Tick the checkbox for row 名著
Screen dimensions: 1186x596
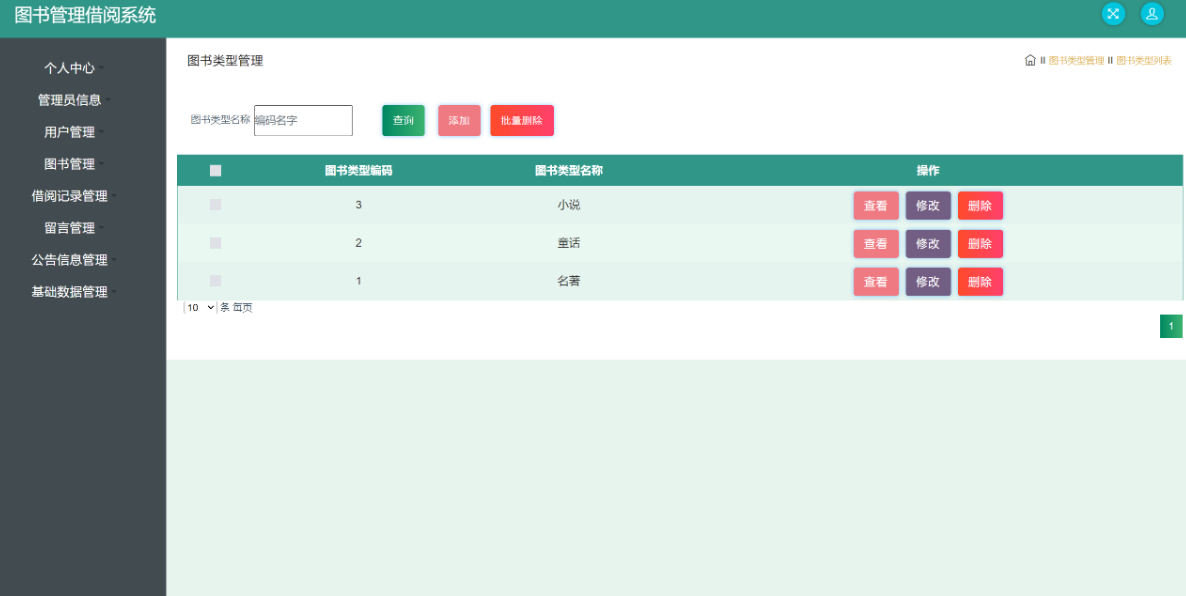click(215, 281)
